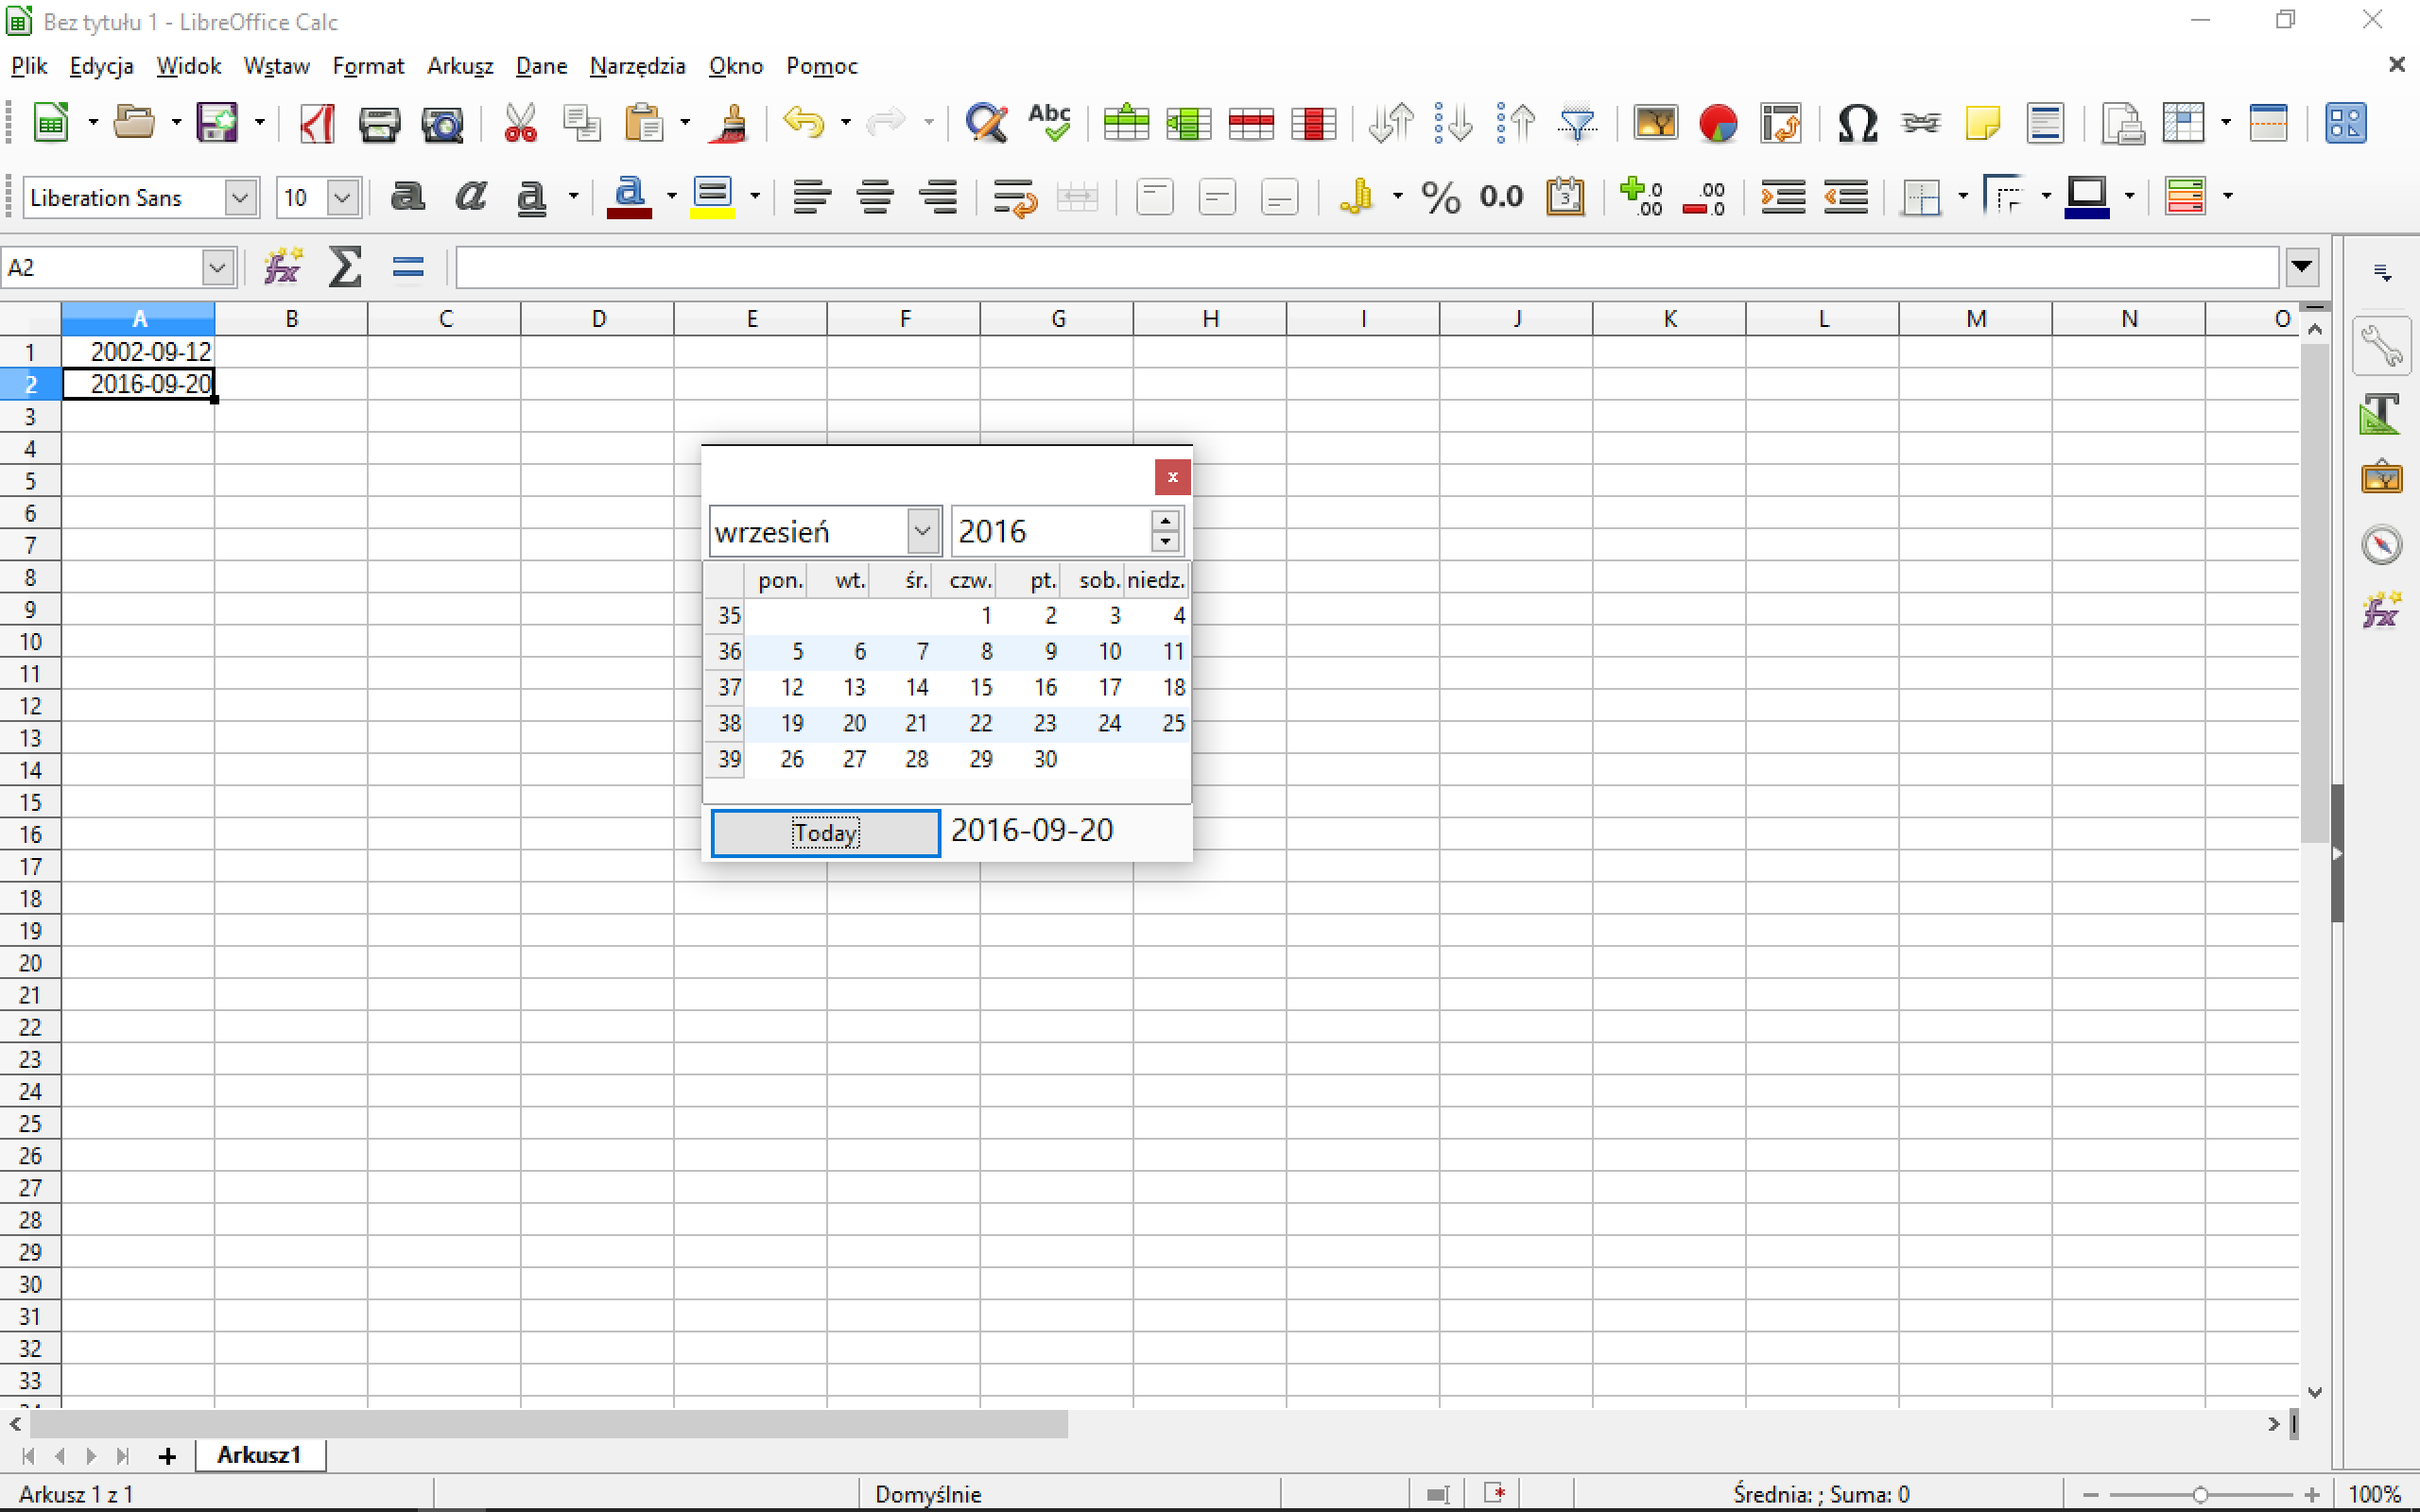The height and width of the screenshot is (1512, 2420).
Task: Open the font size dropdown
Action: (x=343, y=197)
